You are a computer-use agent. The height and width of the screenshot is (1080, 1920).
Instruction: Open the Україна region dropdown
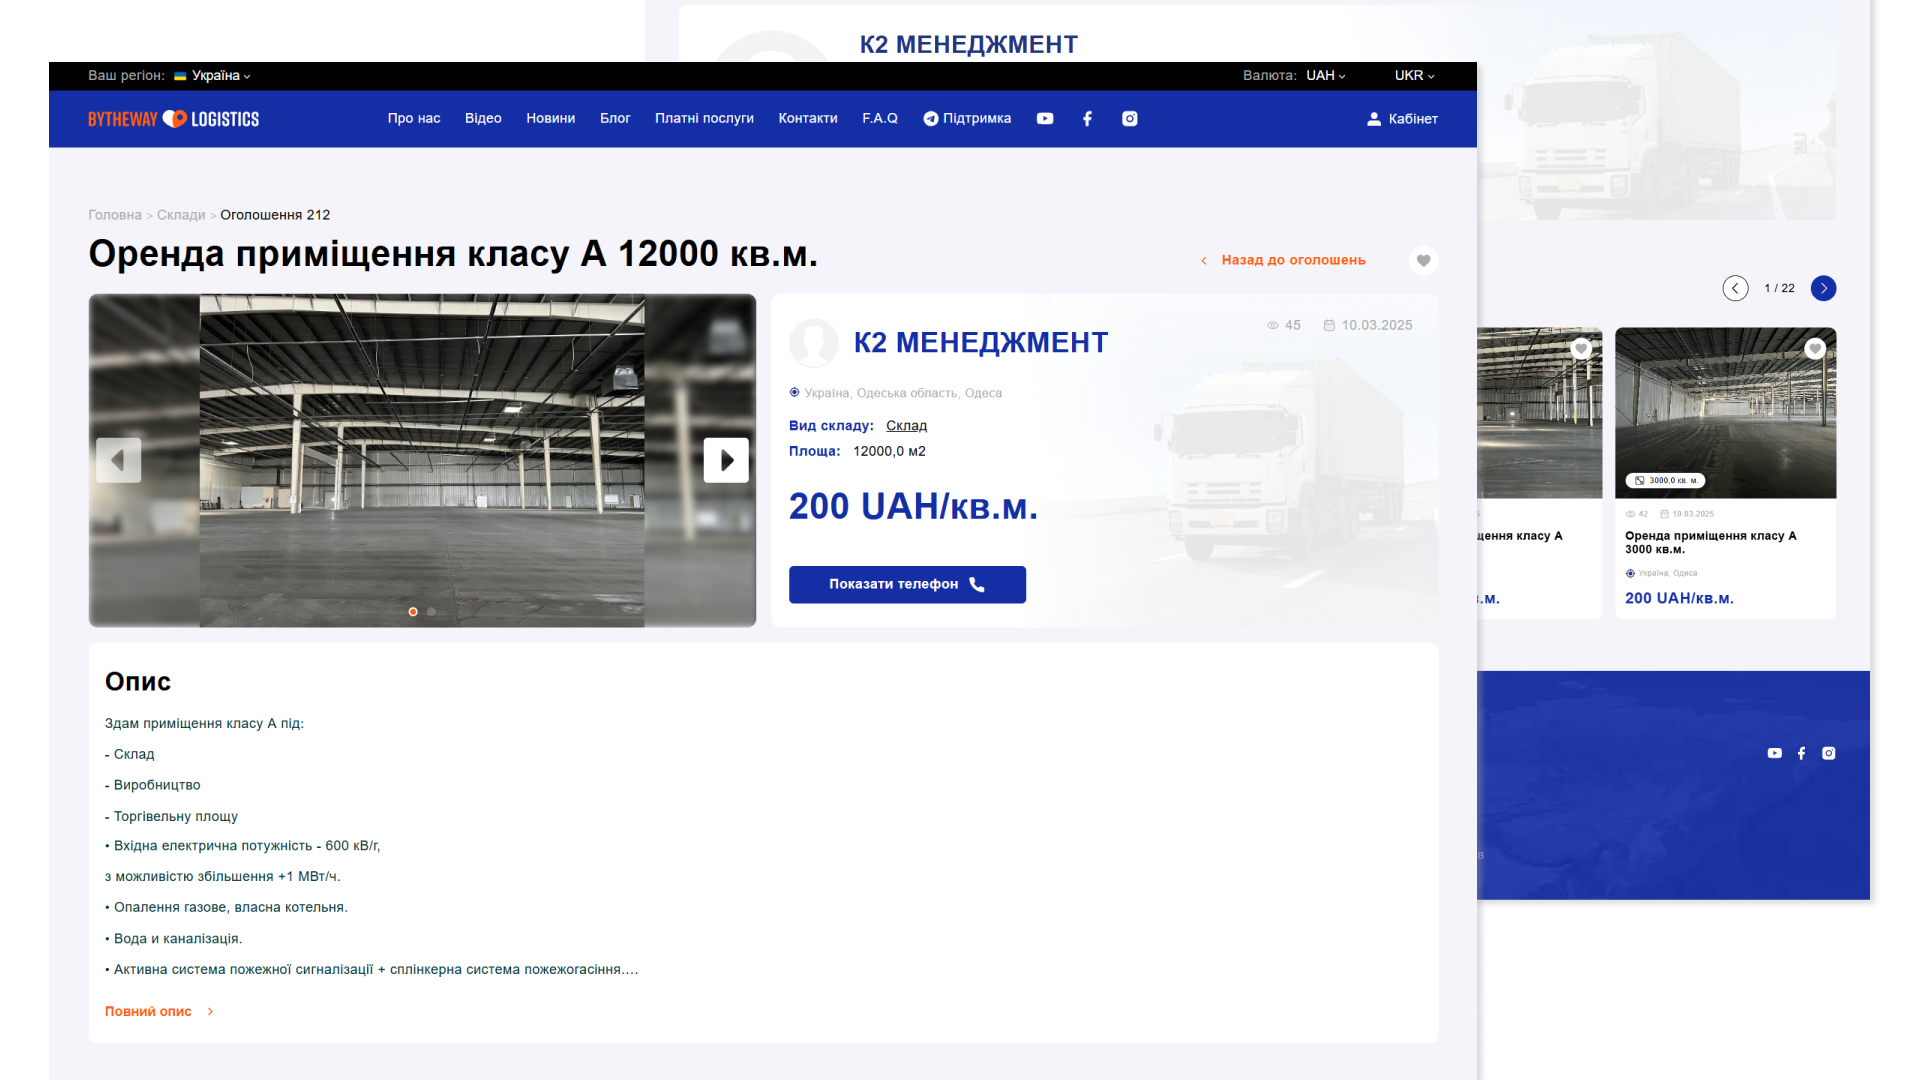pyautogui.click(x=212, y=76)
